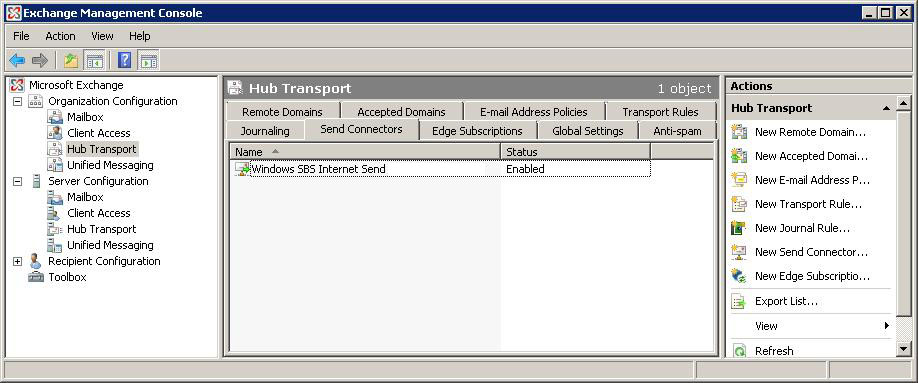Click the Forward arrow toolbar icon

40,60
